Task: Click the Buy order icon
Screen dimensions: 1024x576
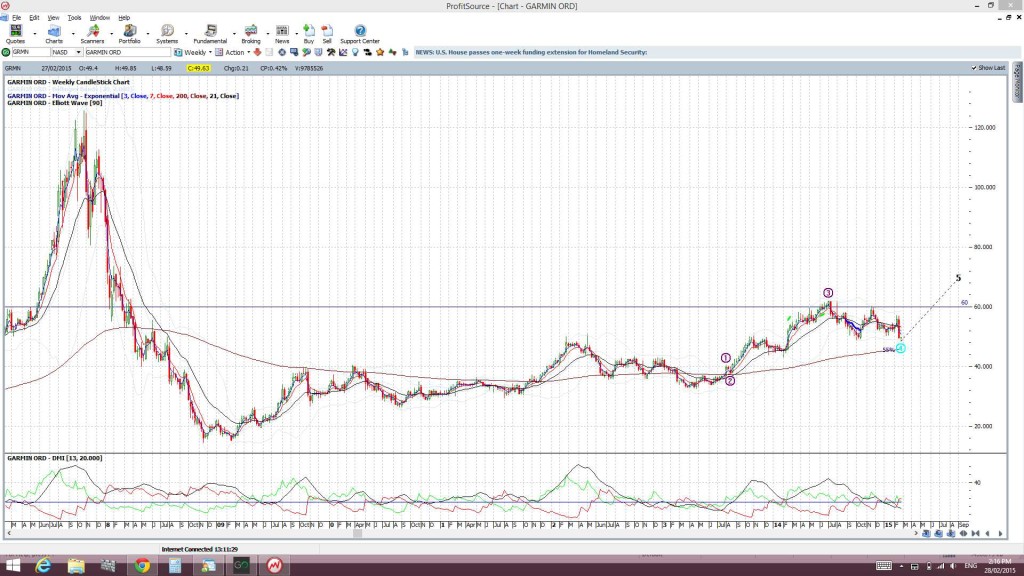Action: pos(309,34)
